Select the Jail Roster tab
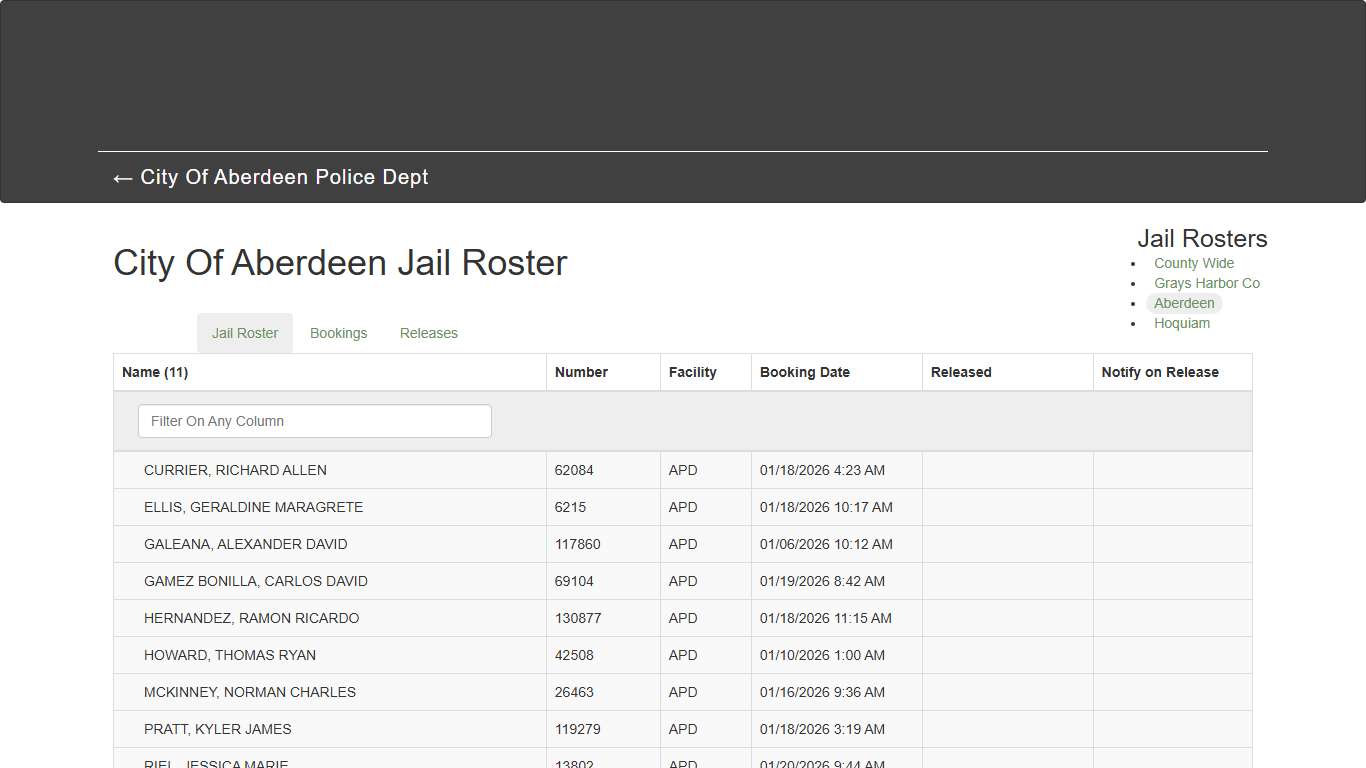The image size is (1366, 768). 244,333
